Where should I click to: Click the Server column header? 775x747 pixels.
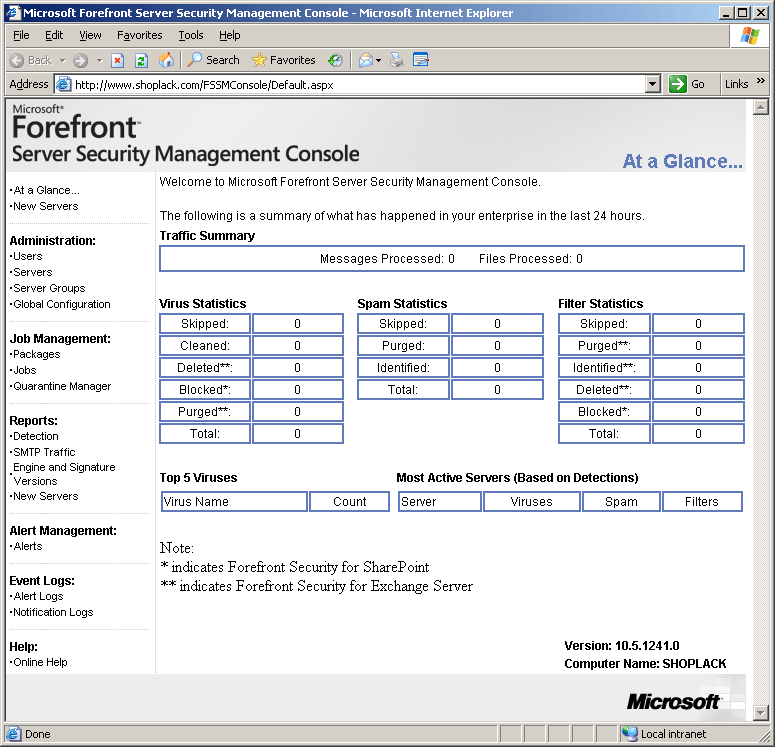[x=439, y=501]
